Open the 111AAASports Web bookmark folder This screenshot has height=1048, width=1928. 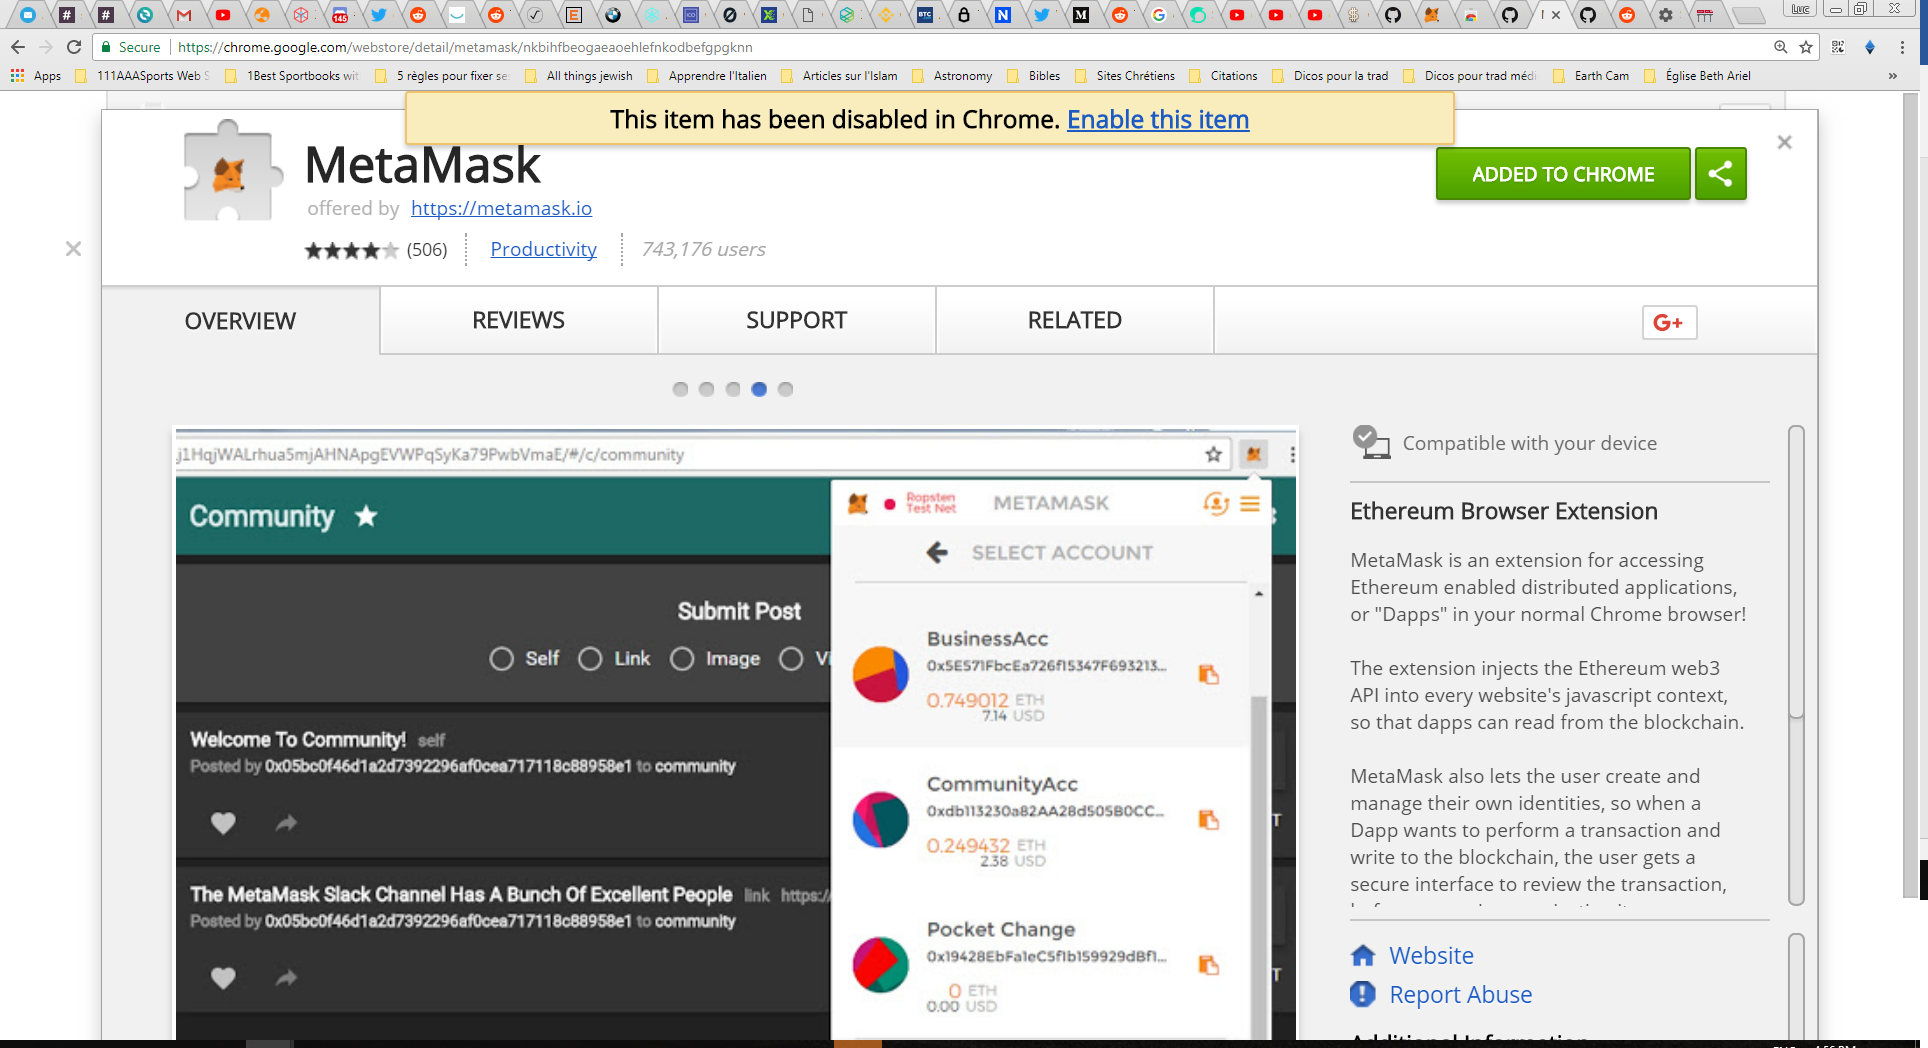(x=142, y=76)
